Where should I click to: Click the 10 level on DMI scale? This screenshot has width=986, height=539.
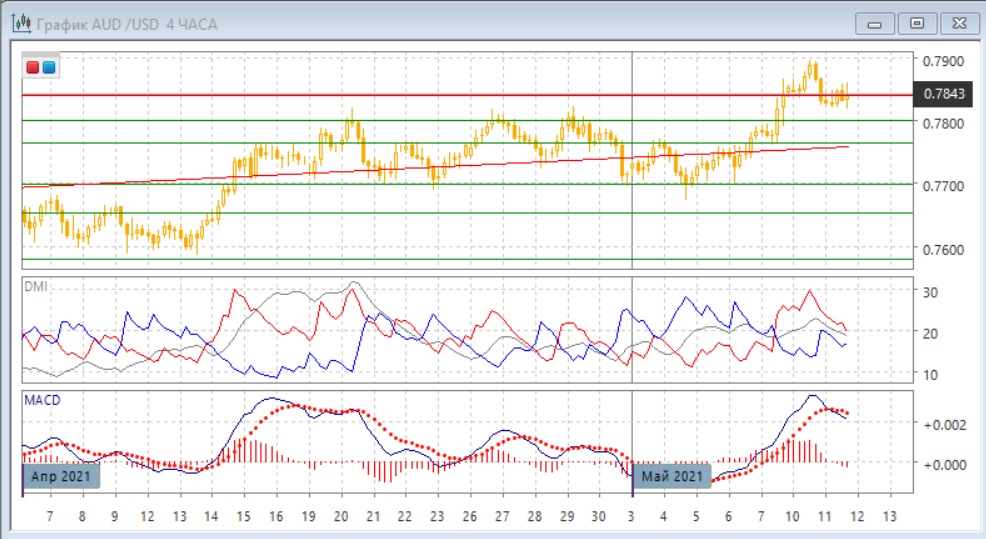[928, 374]
